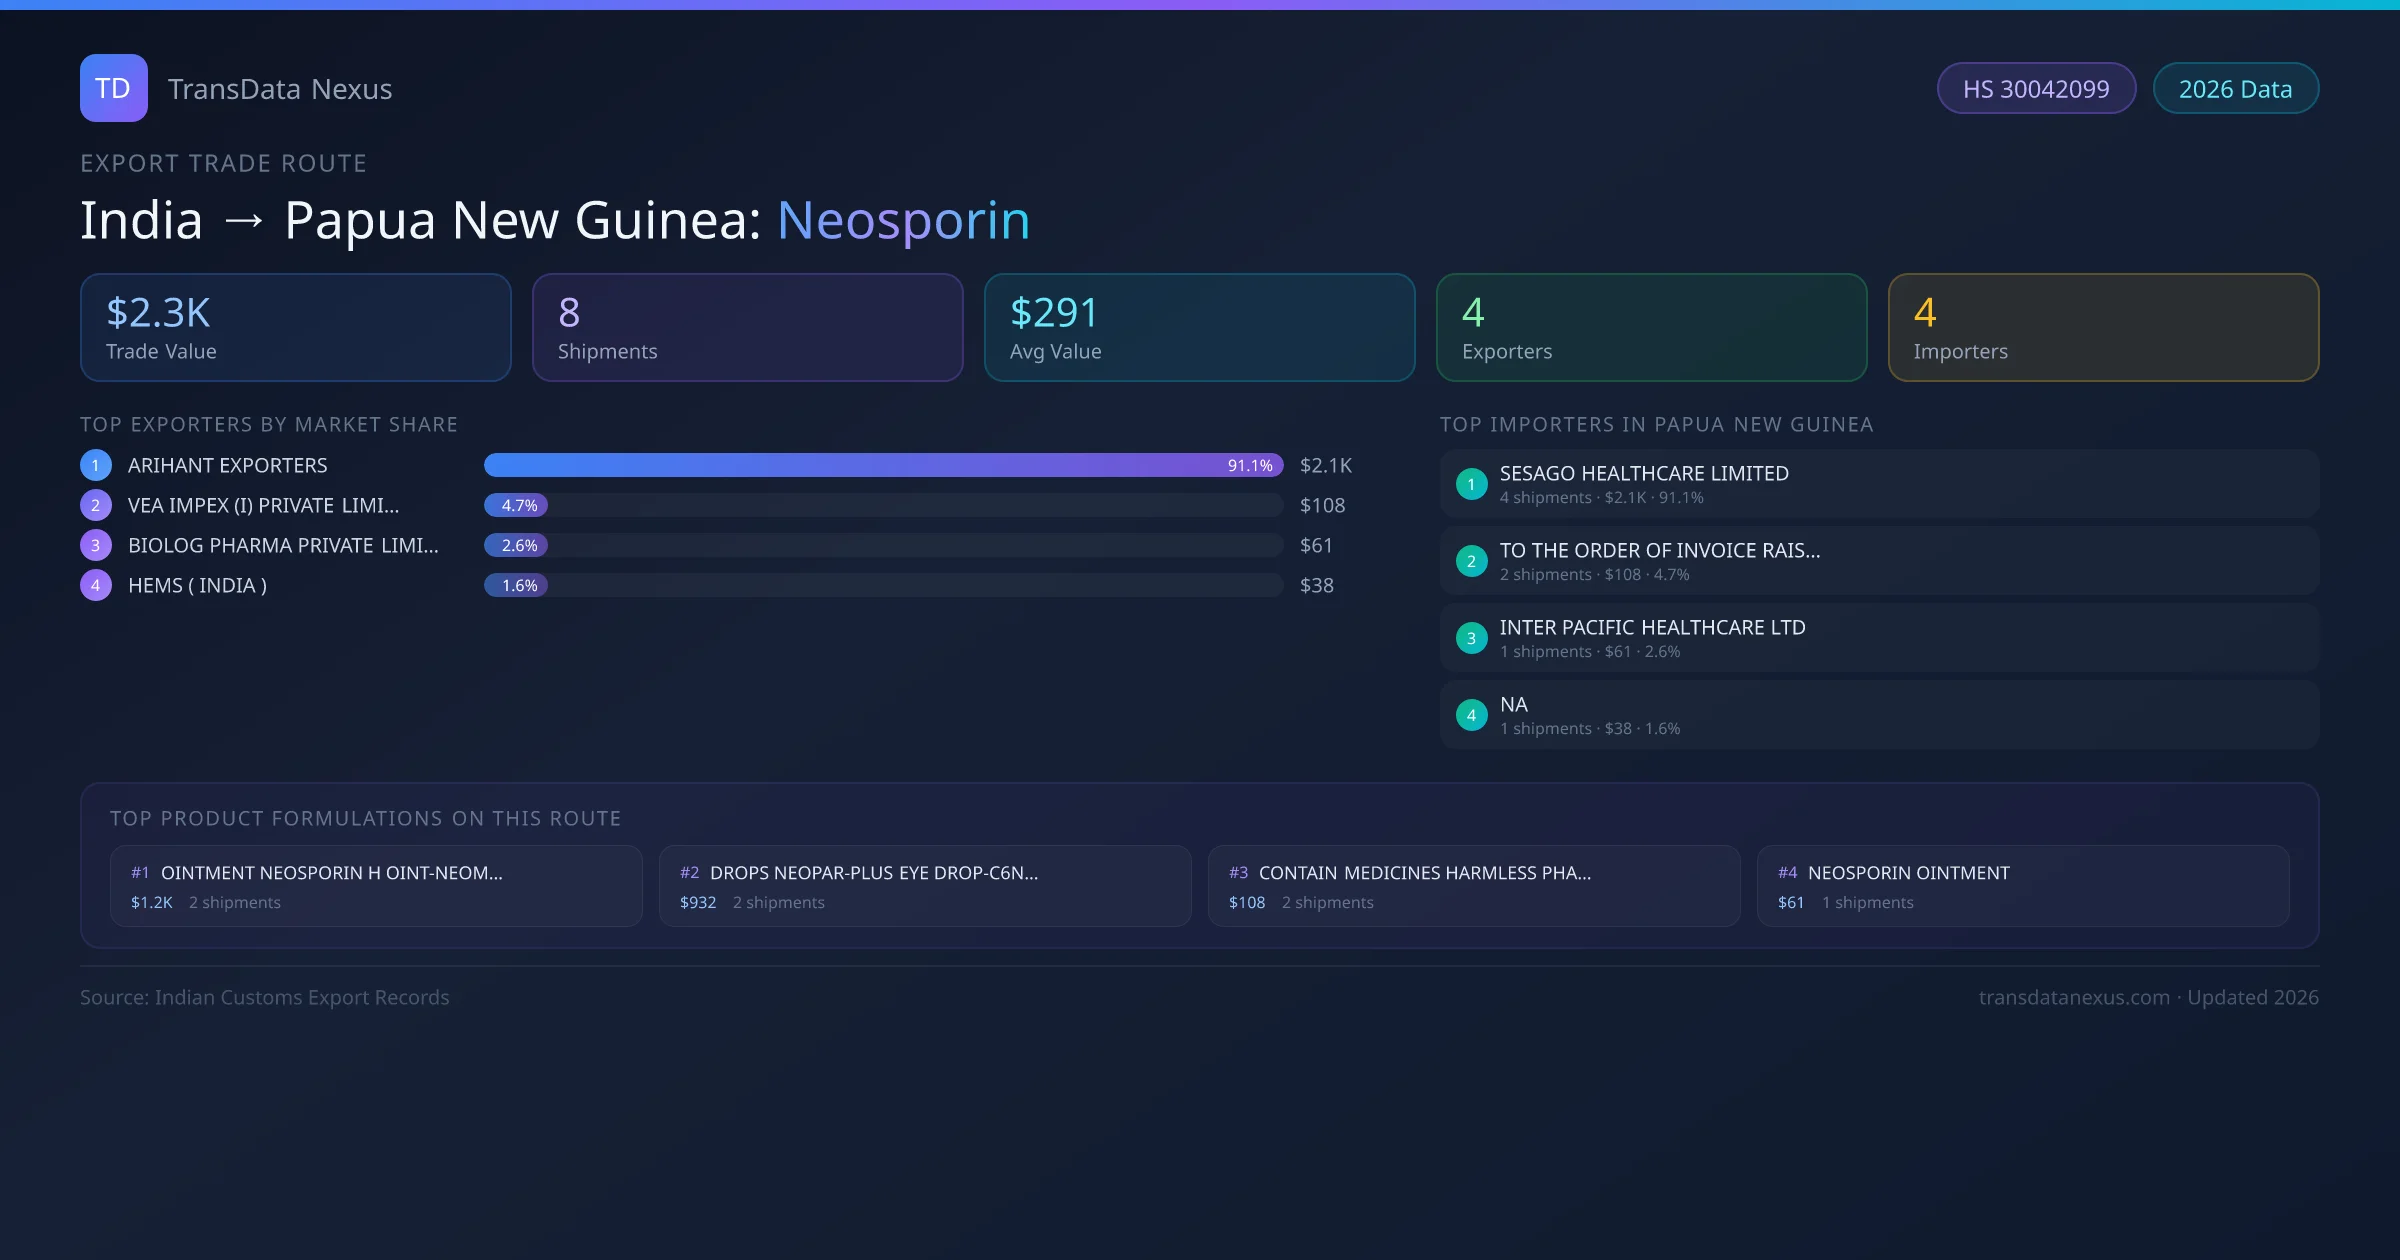The image size is (2400, 1260).
Task: Click rank 3 badge beside Biolog Pharma
Action: coord(96,545)
